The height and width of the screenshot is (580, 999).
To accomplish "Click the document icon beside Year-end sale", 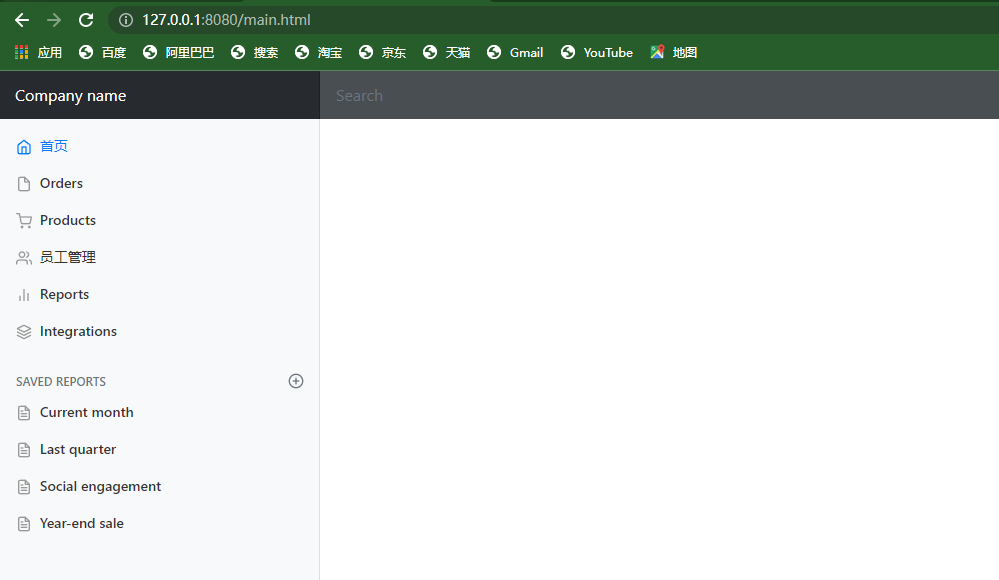I will coord(24,524).
